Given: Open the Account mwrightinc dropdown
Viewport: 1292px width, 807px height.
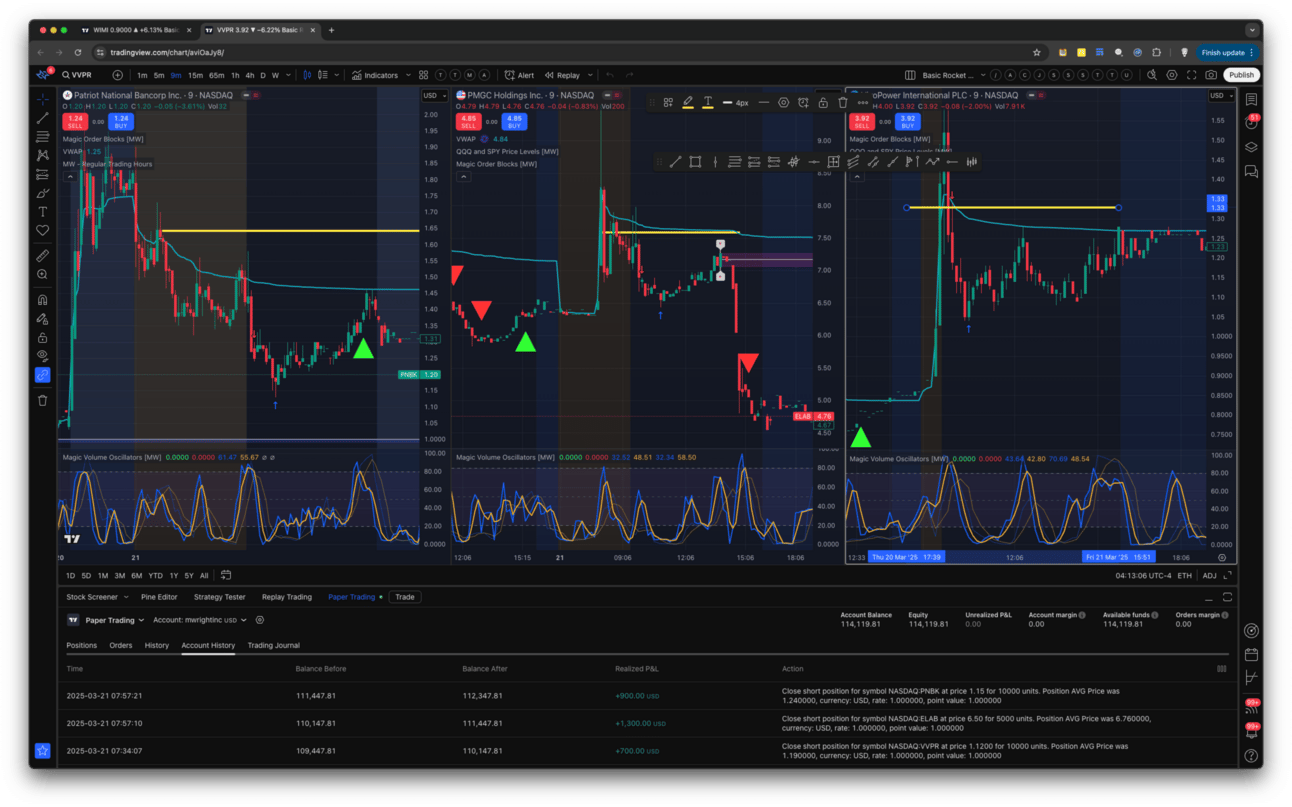Looking at the screenshot, I should [x=201, y=620].
